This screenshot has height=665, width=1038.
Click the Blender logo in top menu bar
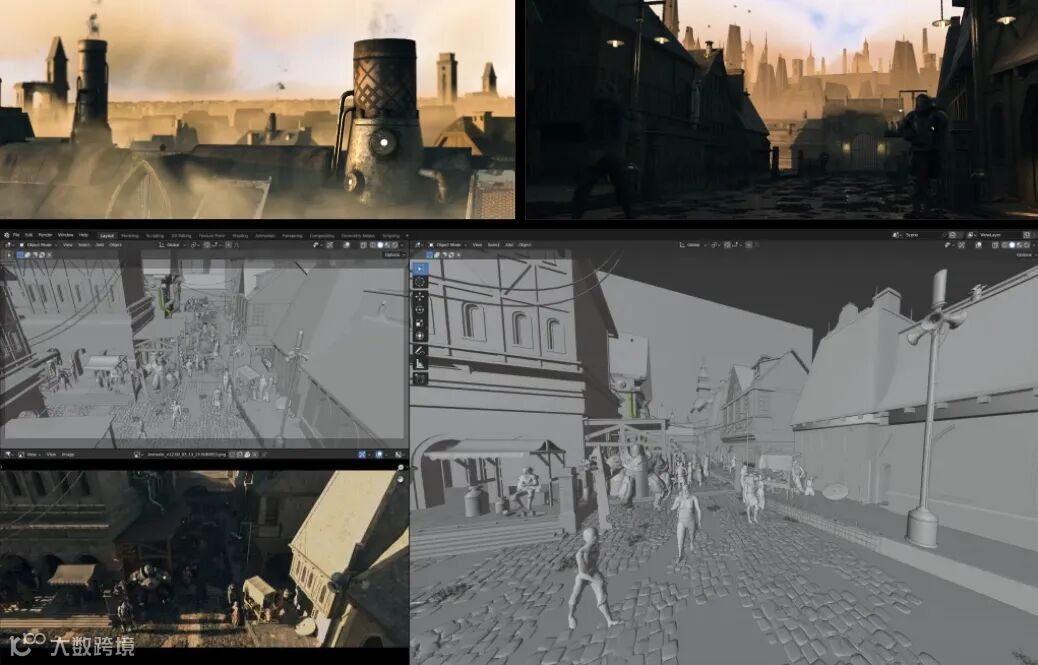point(7,235)
